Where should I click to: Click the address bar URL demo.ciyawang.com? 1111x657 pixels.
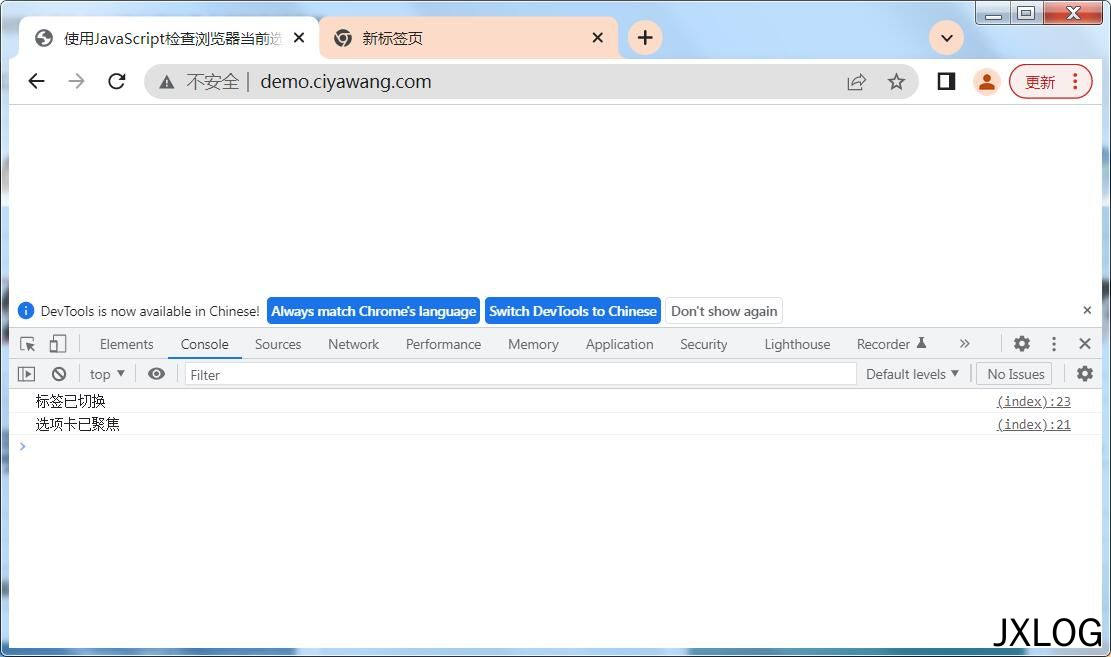[346, 82]
